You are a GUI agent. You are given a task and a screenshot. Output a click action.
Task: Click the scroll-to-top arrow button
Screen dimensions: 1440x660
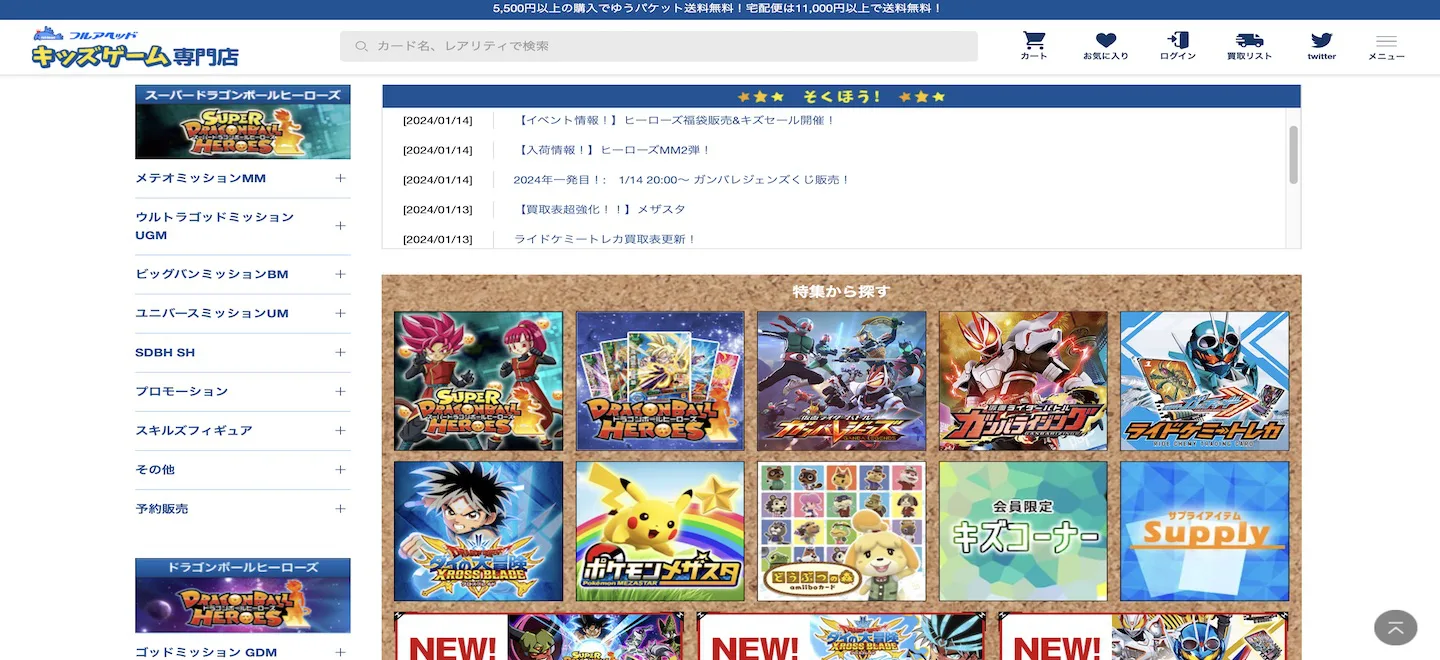(1395, 628)
